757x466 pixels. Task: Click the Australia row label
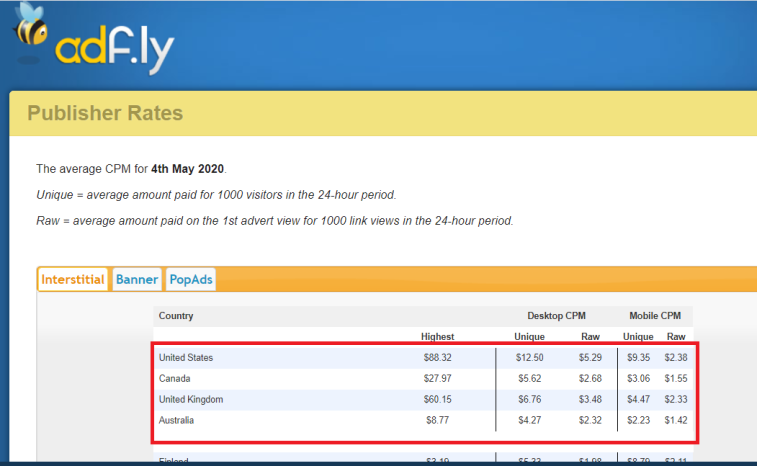coord(176,420)
